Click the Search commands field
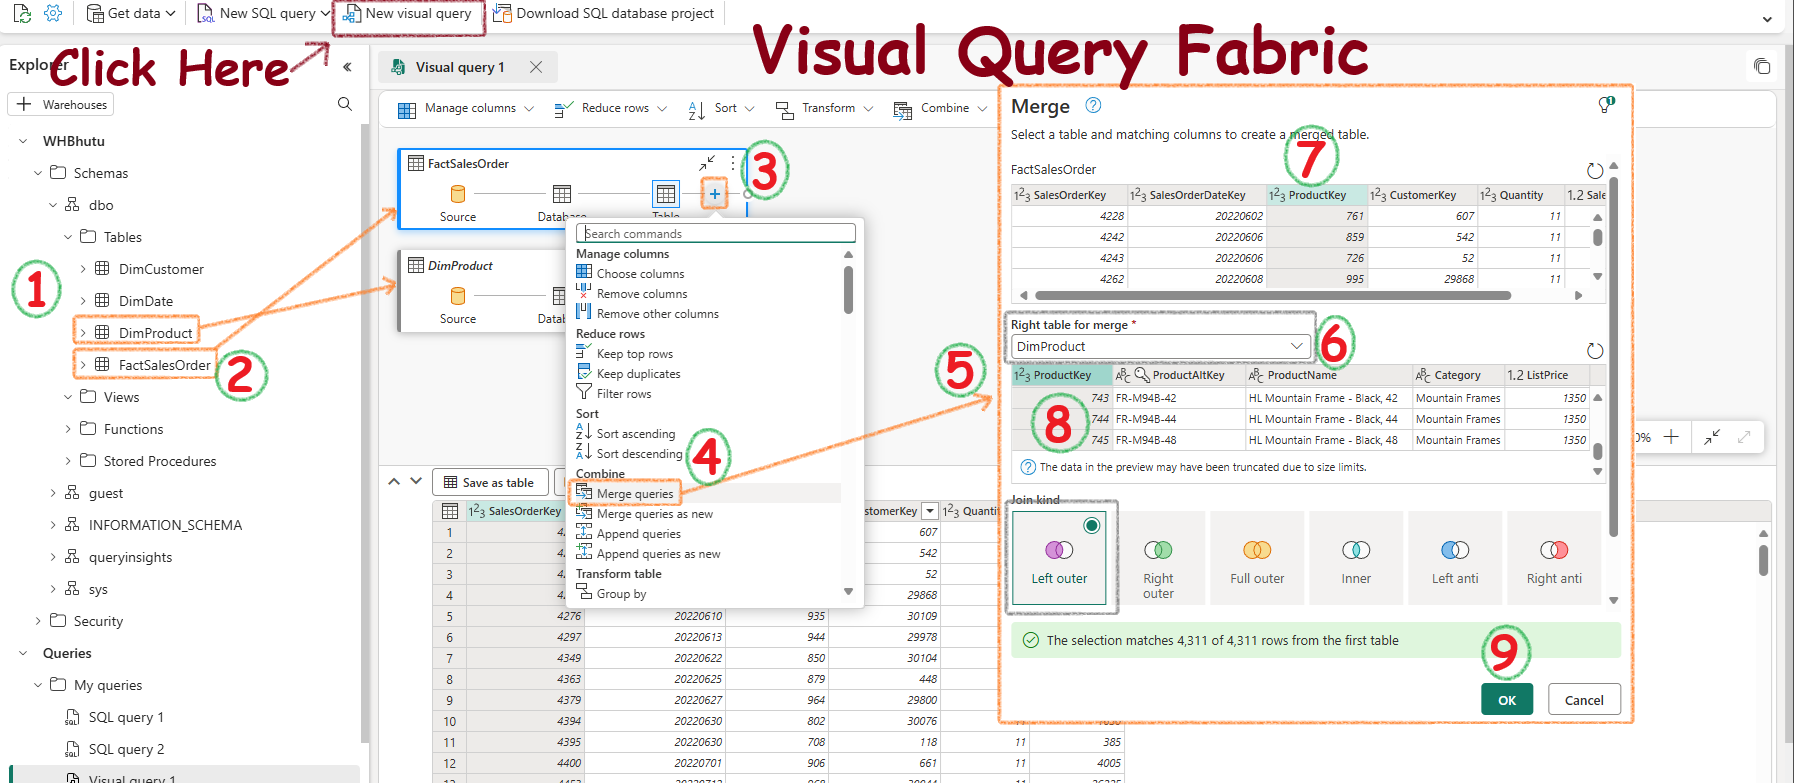The height and width of the screenshot is (783, 1794). pos(716,233)
